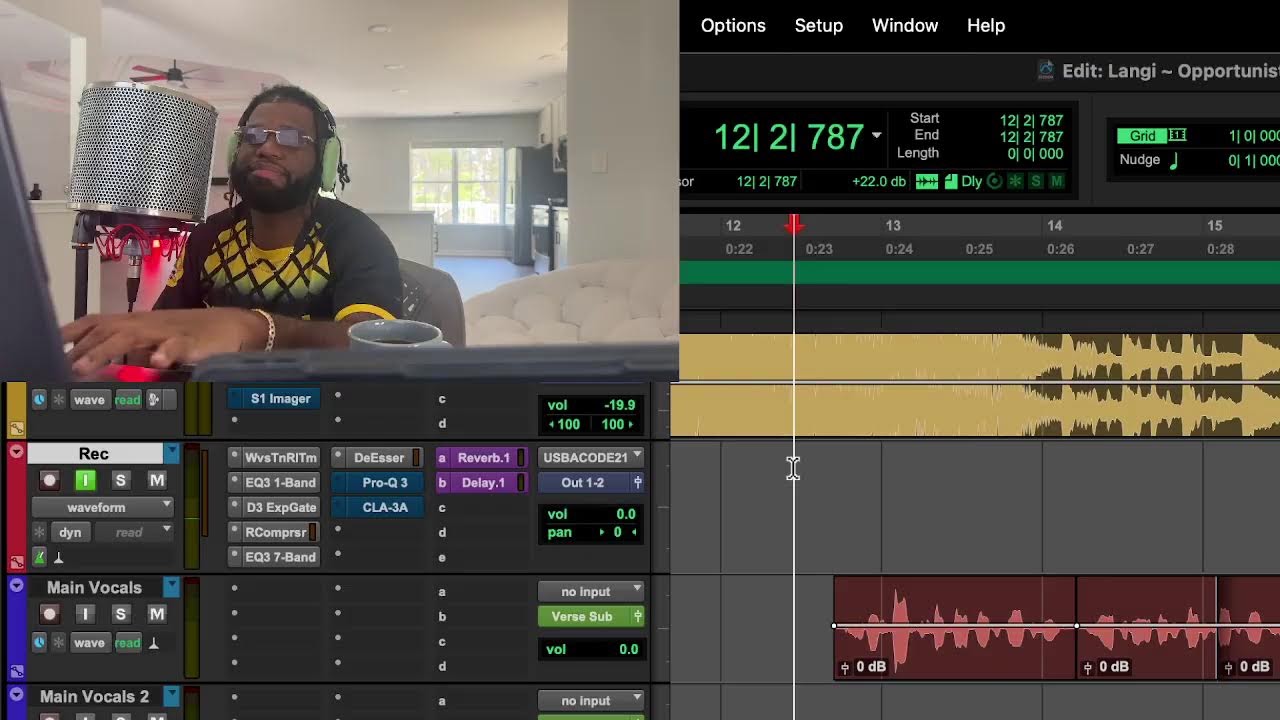Image resolution: width=1280 pixels, height=720 pixels.
Task: Click the red playhead marker on the ruler
Action: click(x=794, y=224)
